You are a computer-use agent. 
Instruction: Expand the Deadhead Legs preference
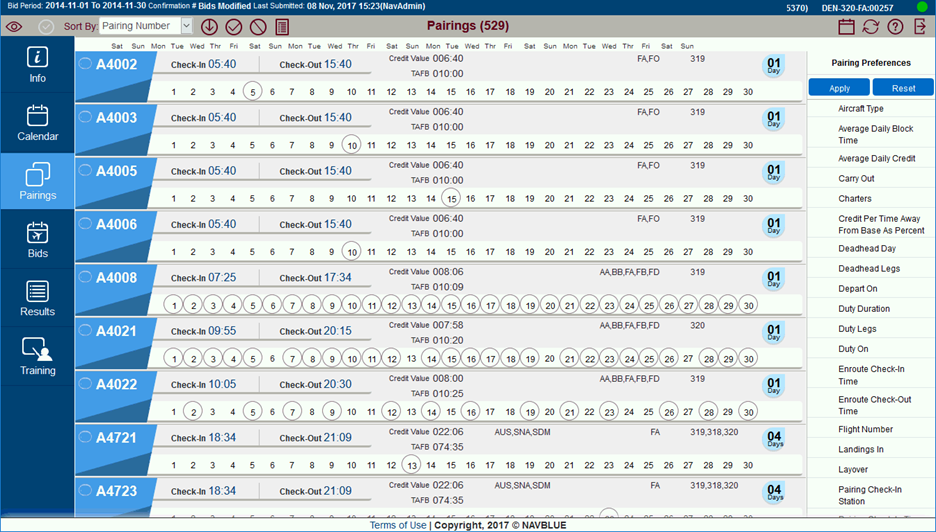pyautogui.click(x=869, y=269)
